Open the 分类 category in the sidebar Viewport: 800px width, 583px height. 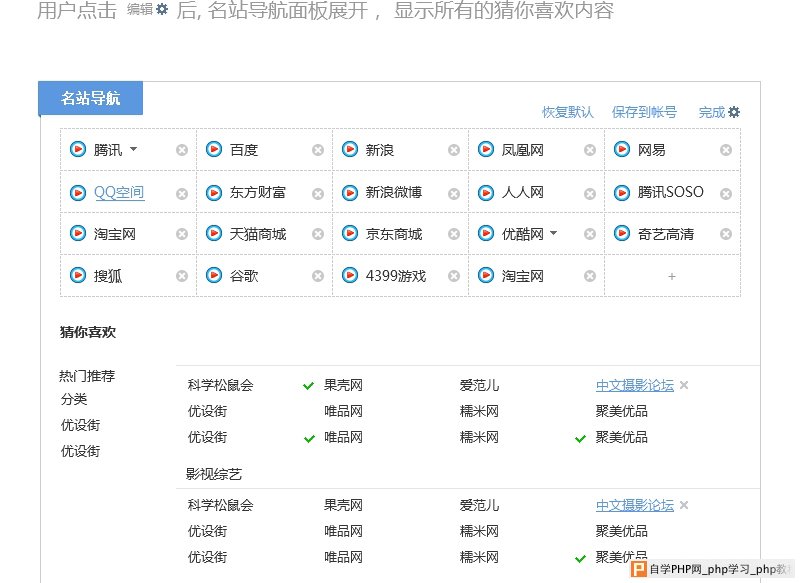[x=74, y=399]
